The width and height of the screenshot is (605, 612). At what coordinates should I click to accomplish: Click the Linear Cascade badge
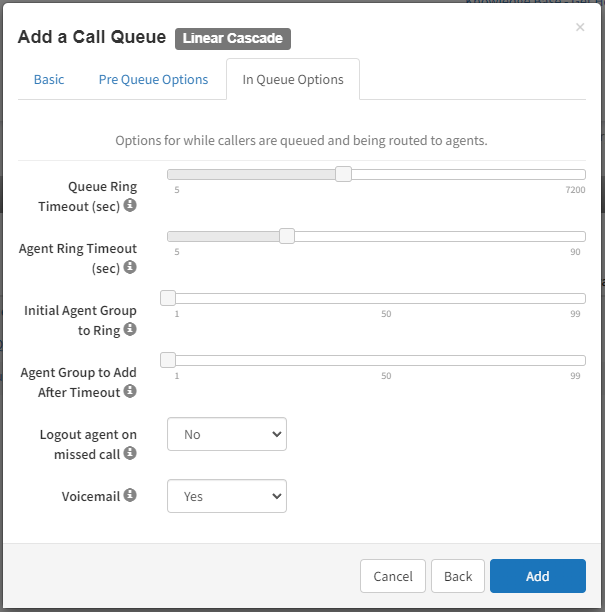(x=233, y=39)
